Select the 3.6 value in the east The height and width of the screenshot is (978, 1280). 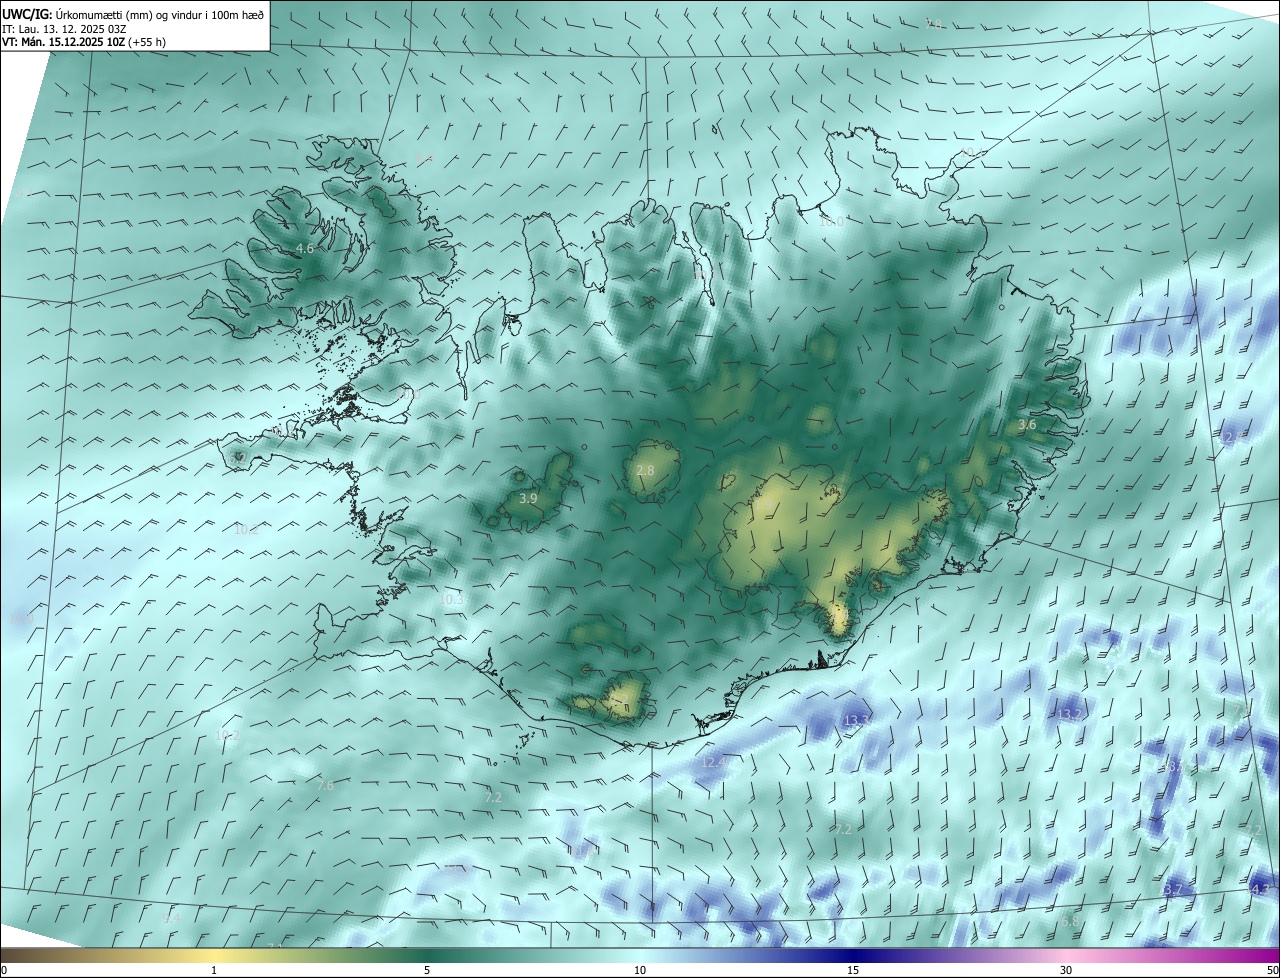pos(1027,425)
